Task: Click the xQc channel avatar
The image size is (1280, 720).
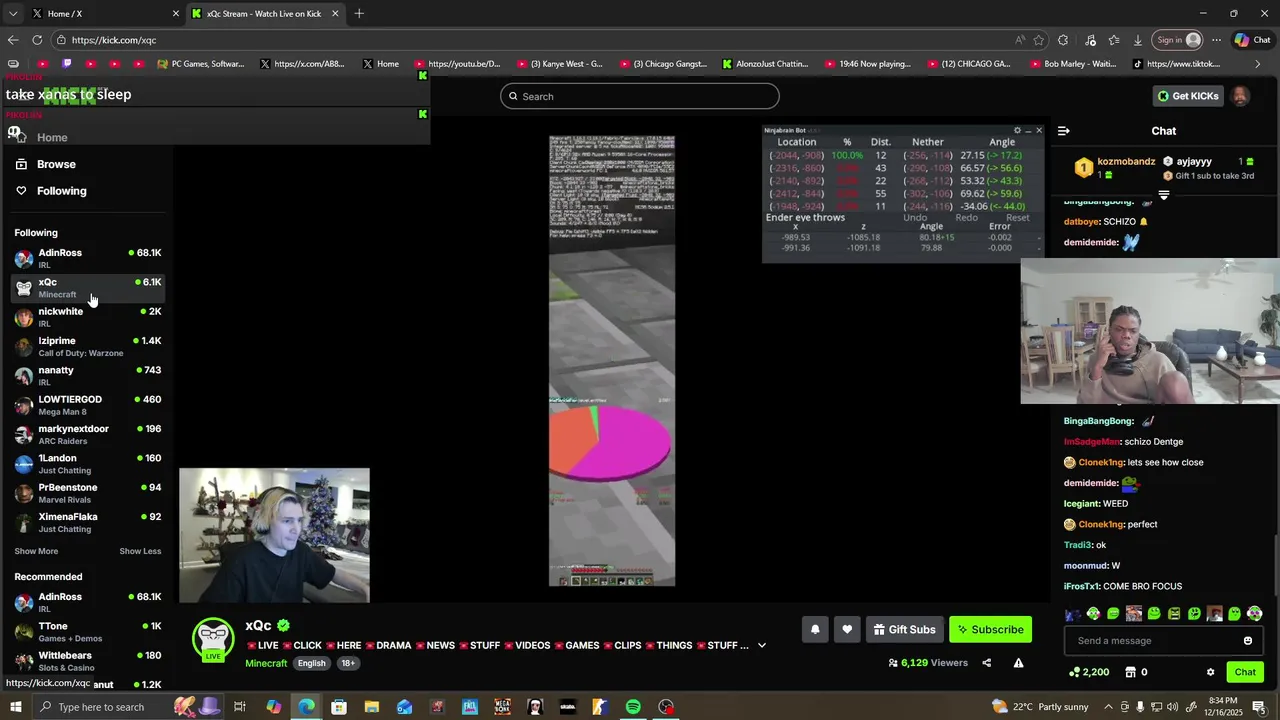Action: tap(213, 640)
